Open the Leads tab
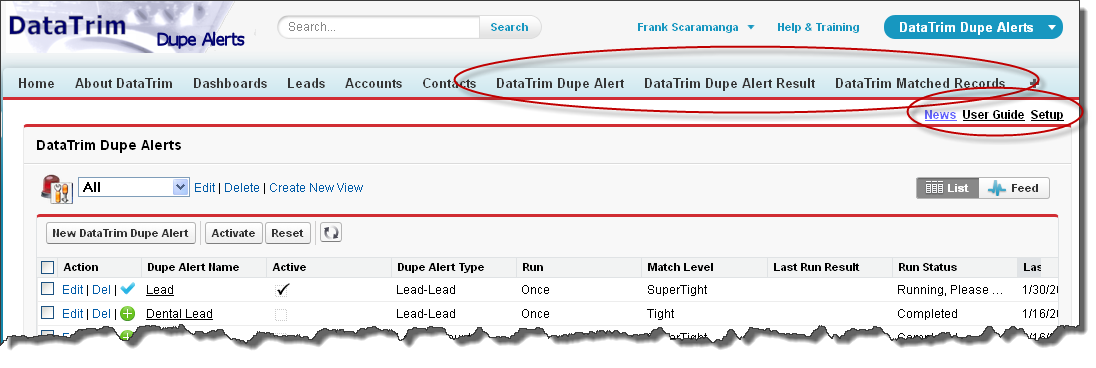The image size is (1096, 368). coord(306,83)
